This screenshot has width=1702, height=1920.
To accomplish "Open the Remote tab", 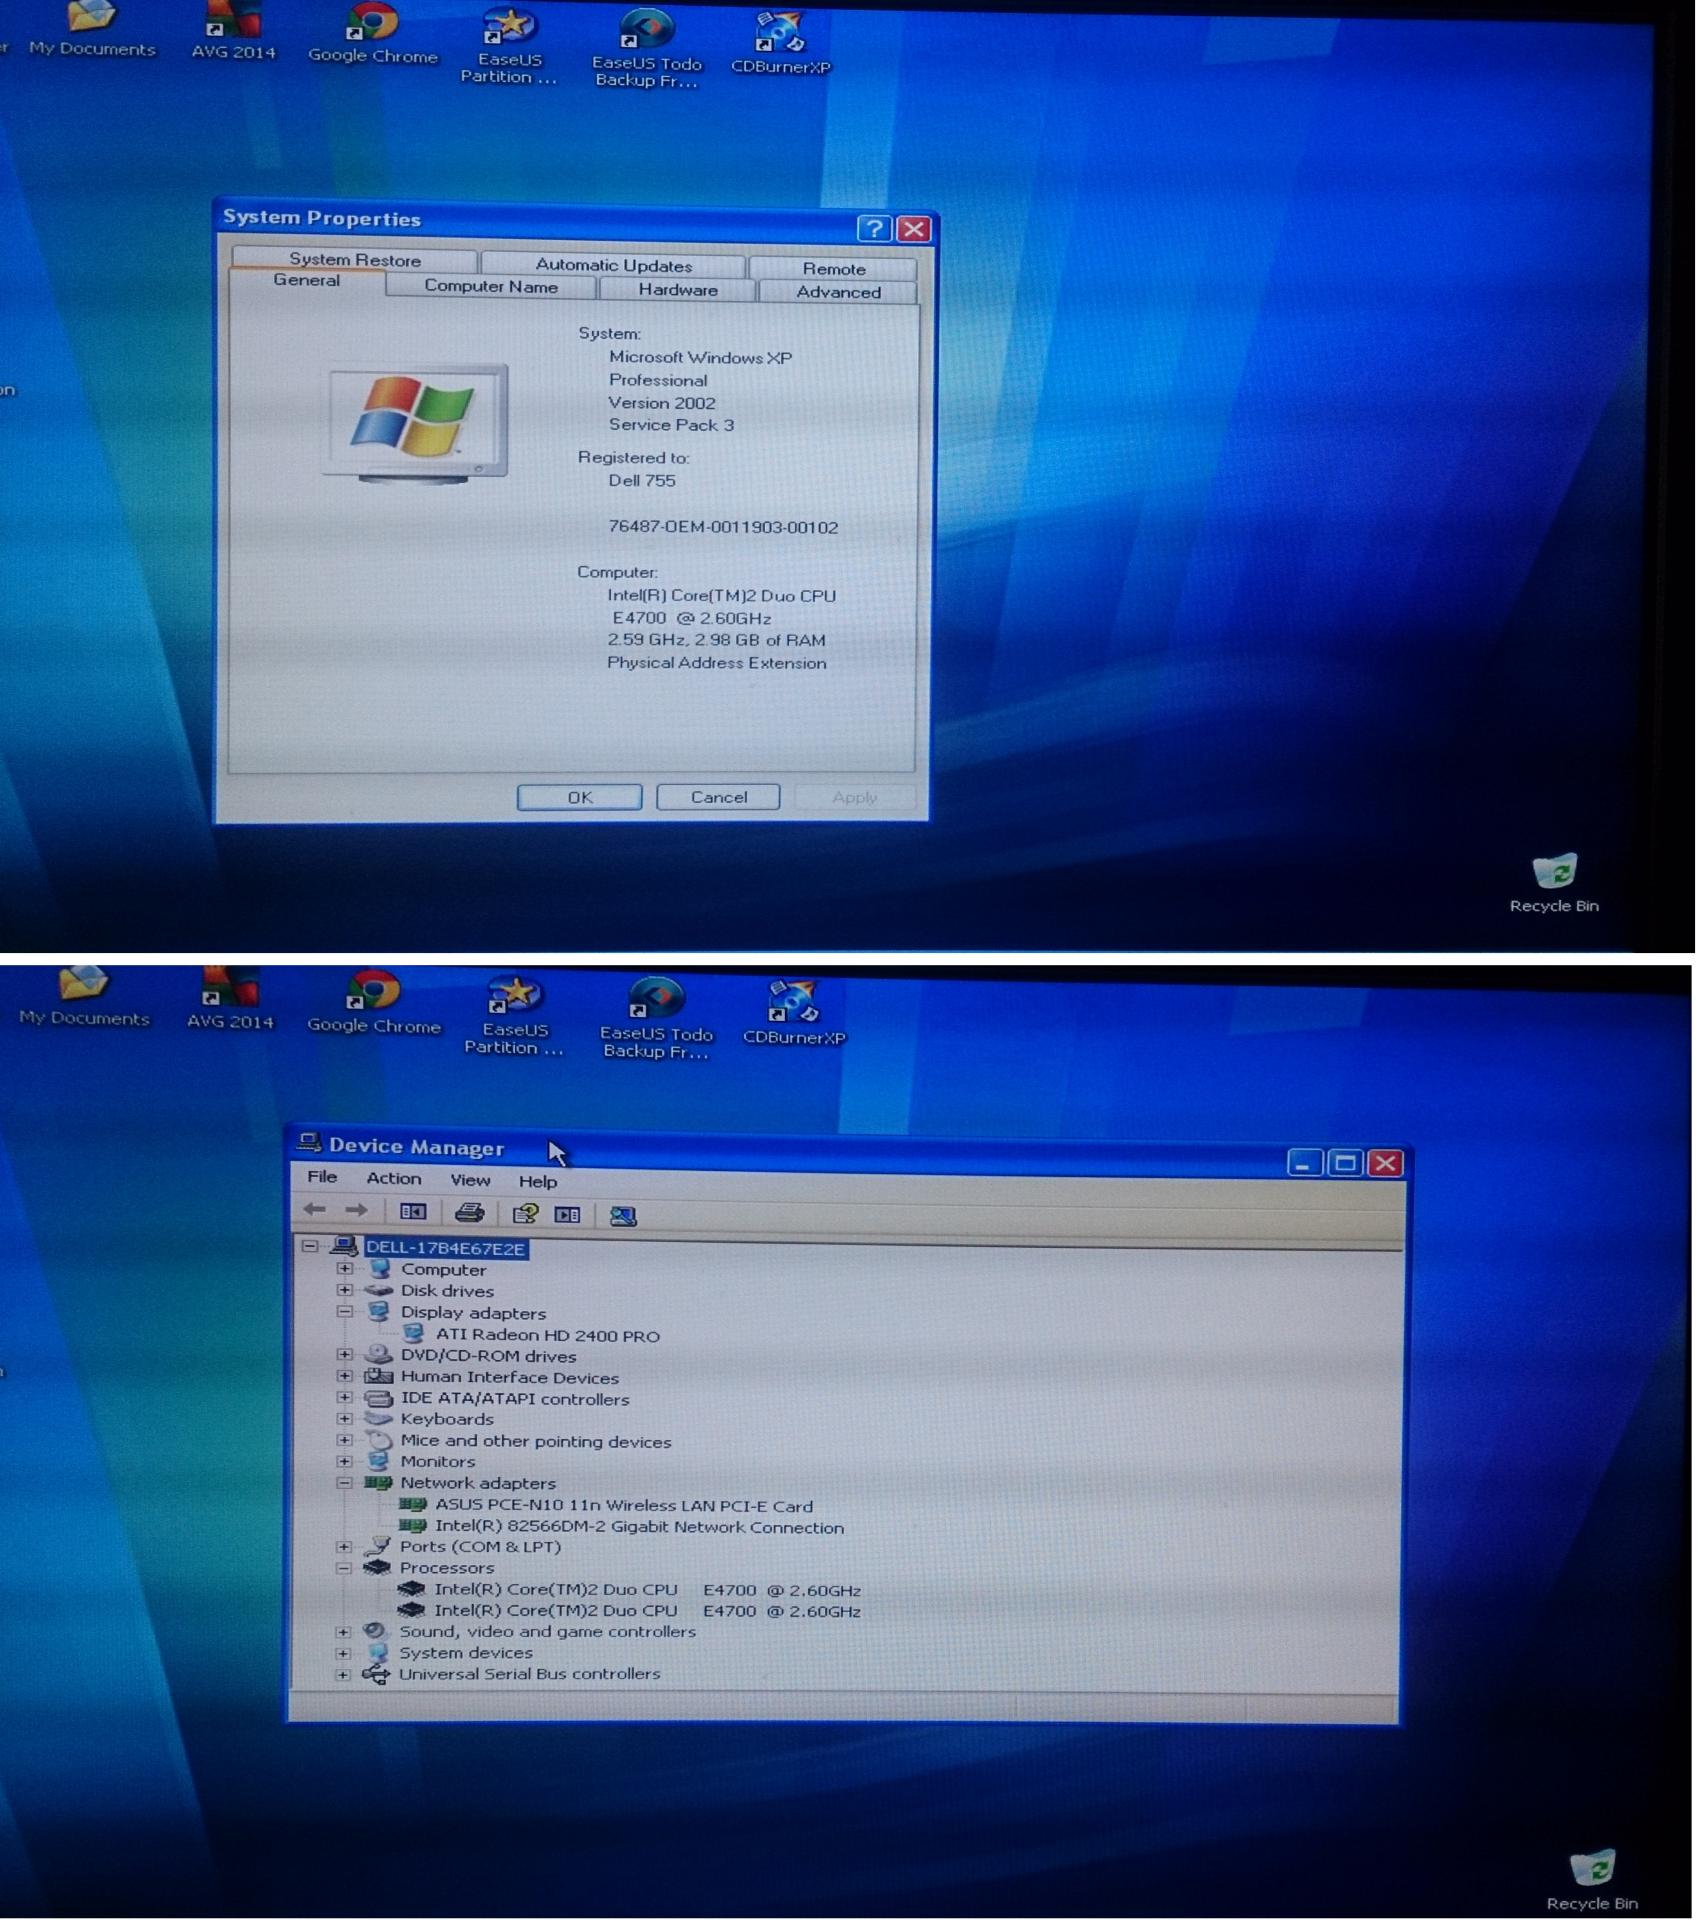I will pyautogui.click(x=834, y=269).
